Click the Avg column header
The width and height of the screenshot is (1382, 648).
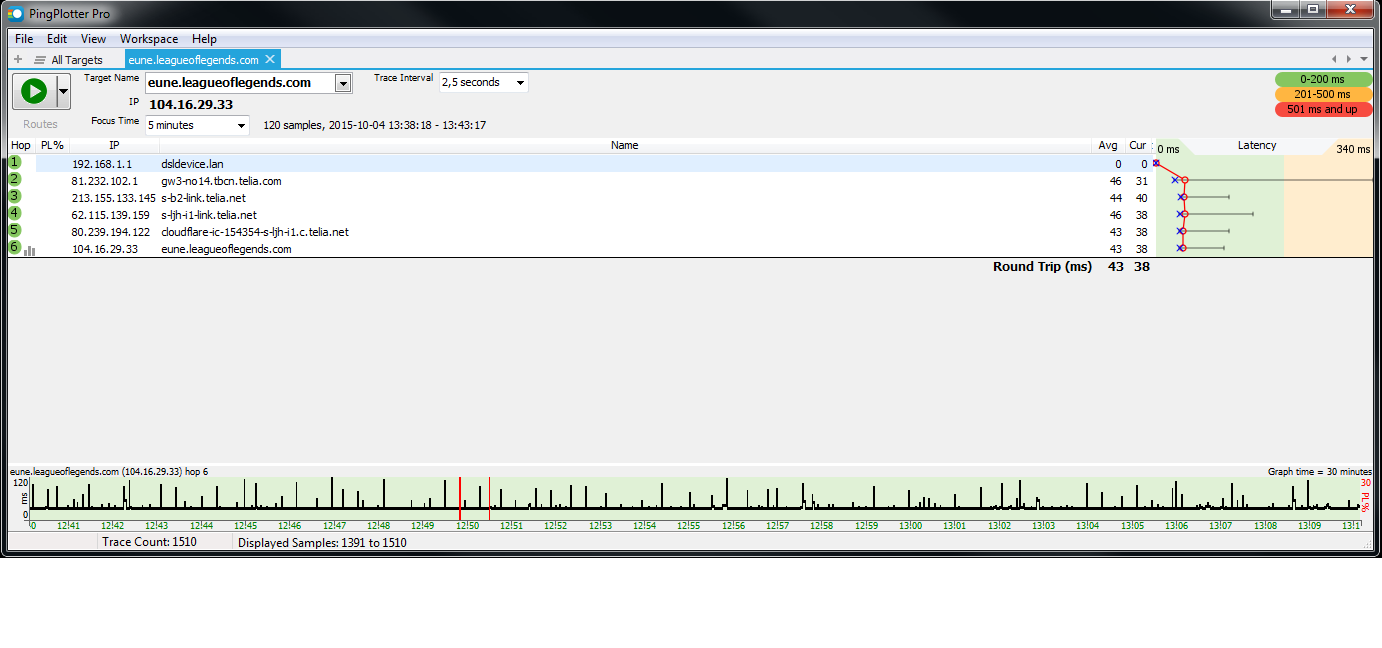click(x=1107, y=146)
